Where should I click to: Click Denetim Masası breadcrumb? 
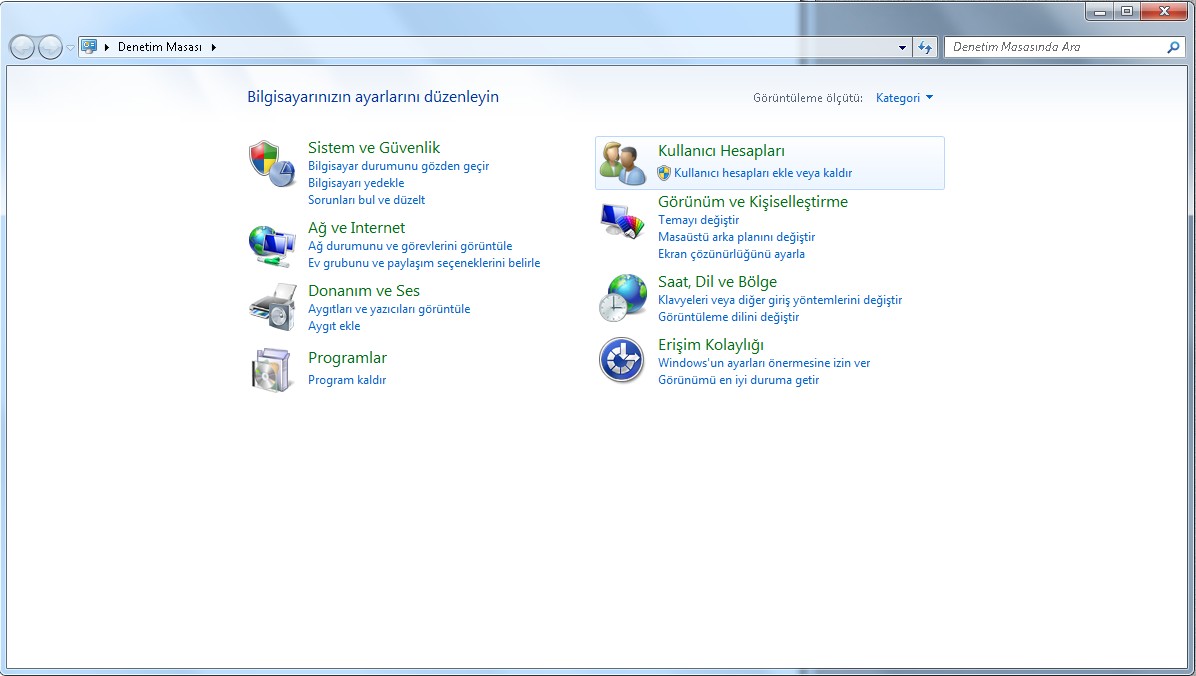[x=159, y=47]
